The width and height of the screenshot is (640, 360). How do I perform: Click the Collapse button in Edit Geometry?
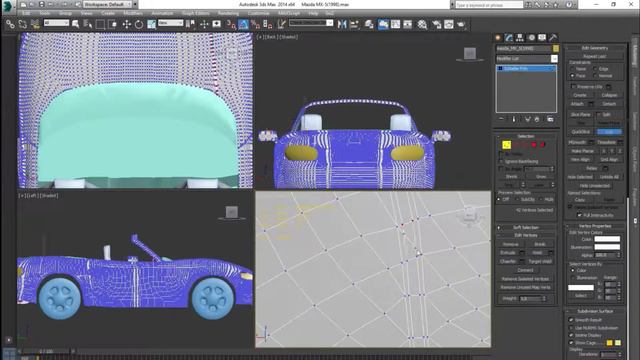609,95
